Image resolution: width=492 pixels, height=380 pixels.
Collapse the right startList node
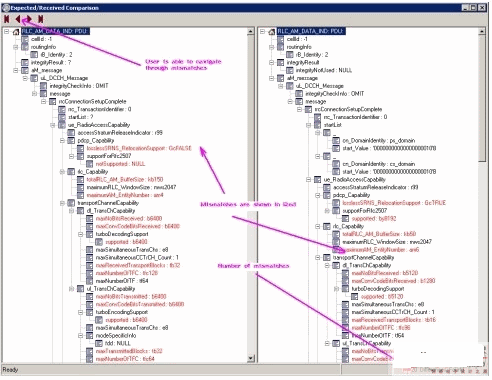[x=309, y=125]
